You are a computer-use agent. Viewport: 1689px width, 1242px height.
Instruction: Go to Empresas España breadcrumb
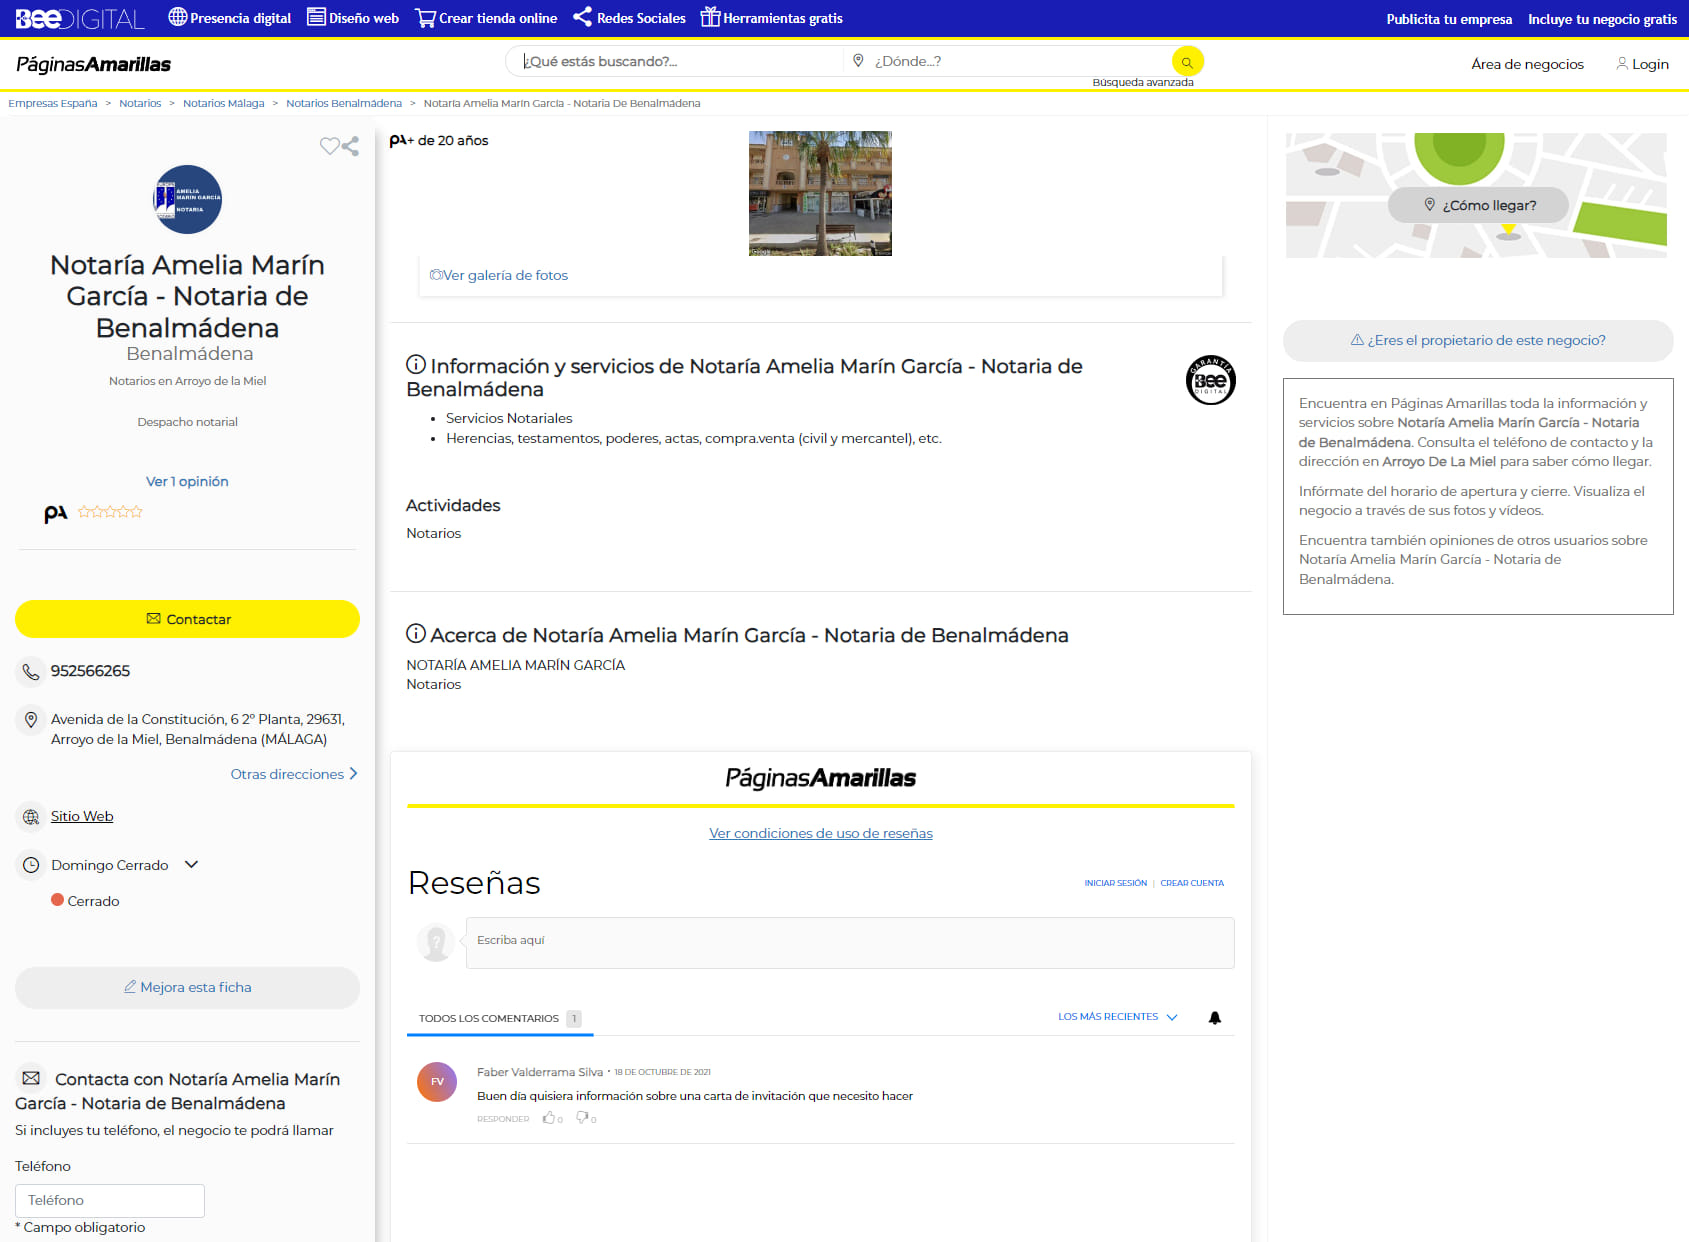(x=53, y=104)
